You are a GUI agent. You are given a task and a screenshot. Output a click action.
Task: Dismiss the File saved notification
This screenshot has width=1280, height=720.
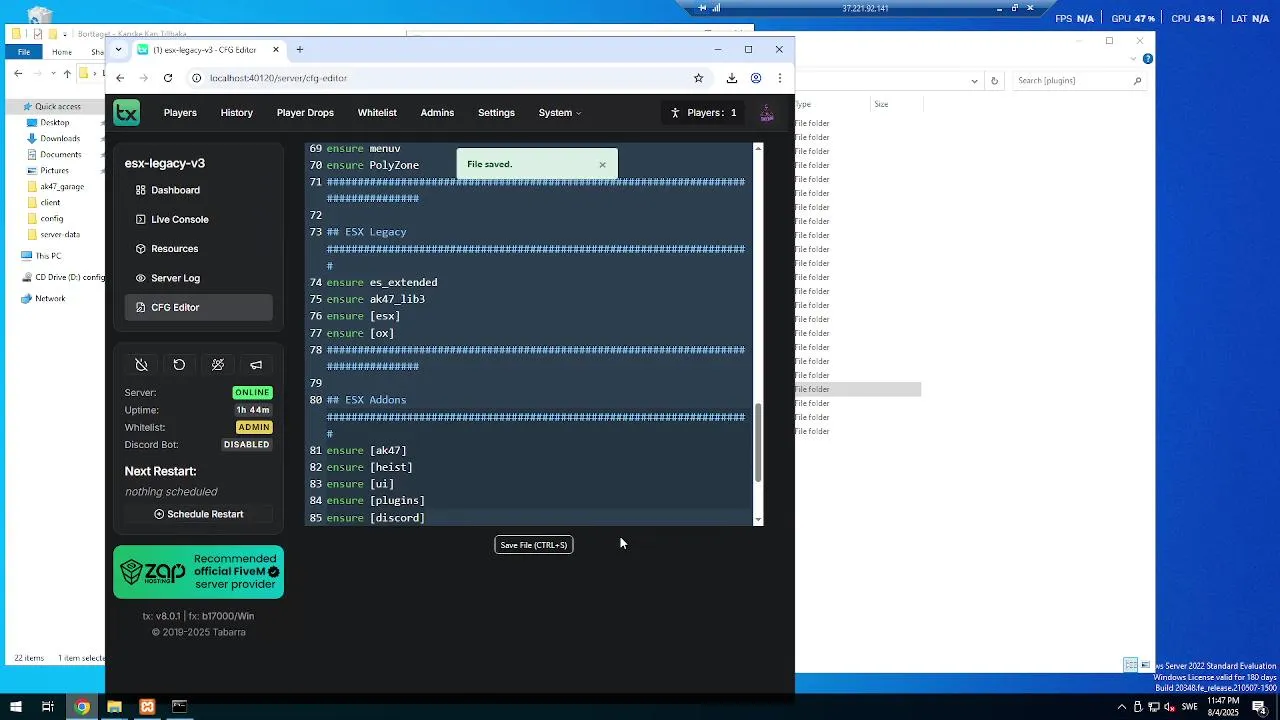coord(602,165)
